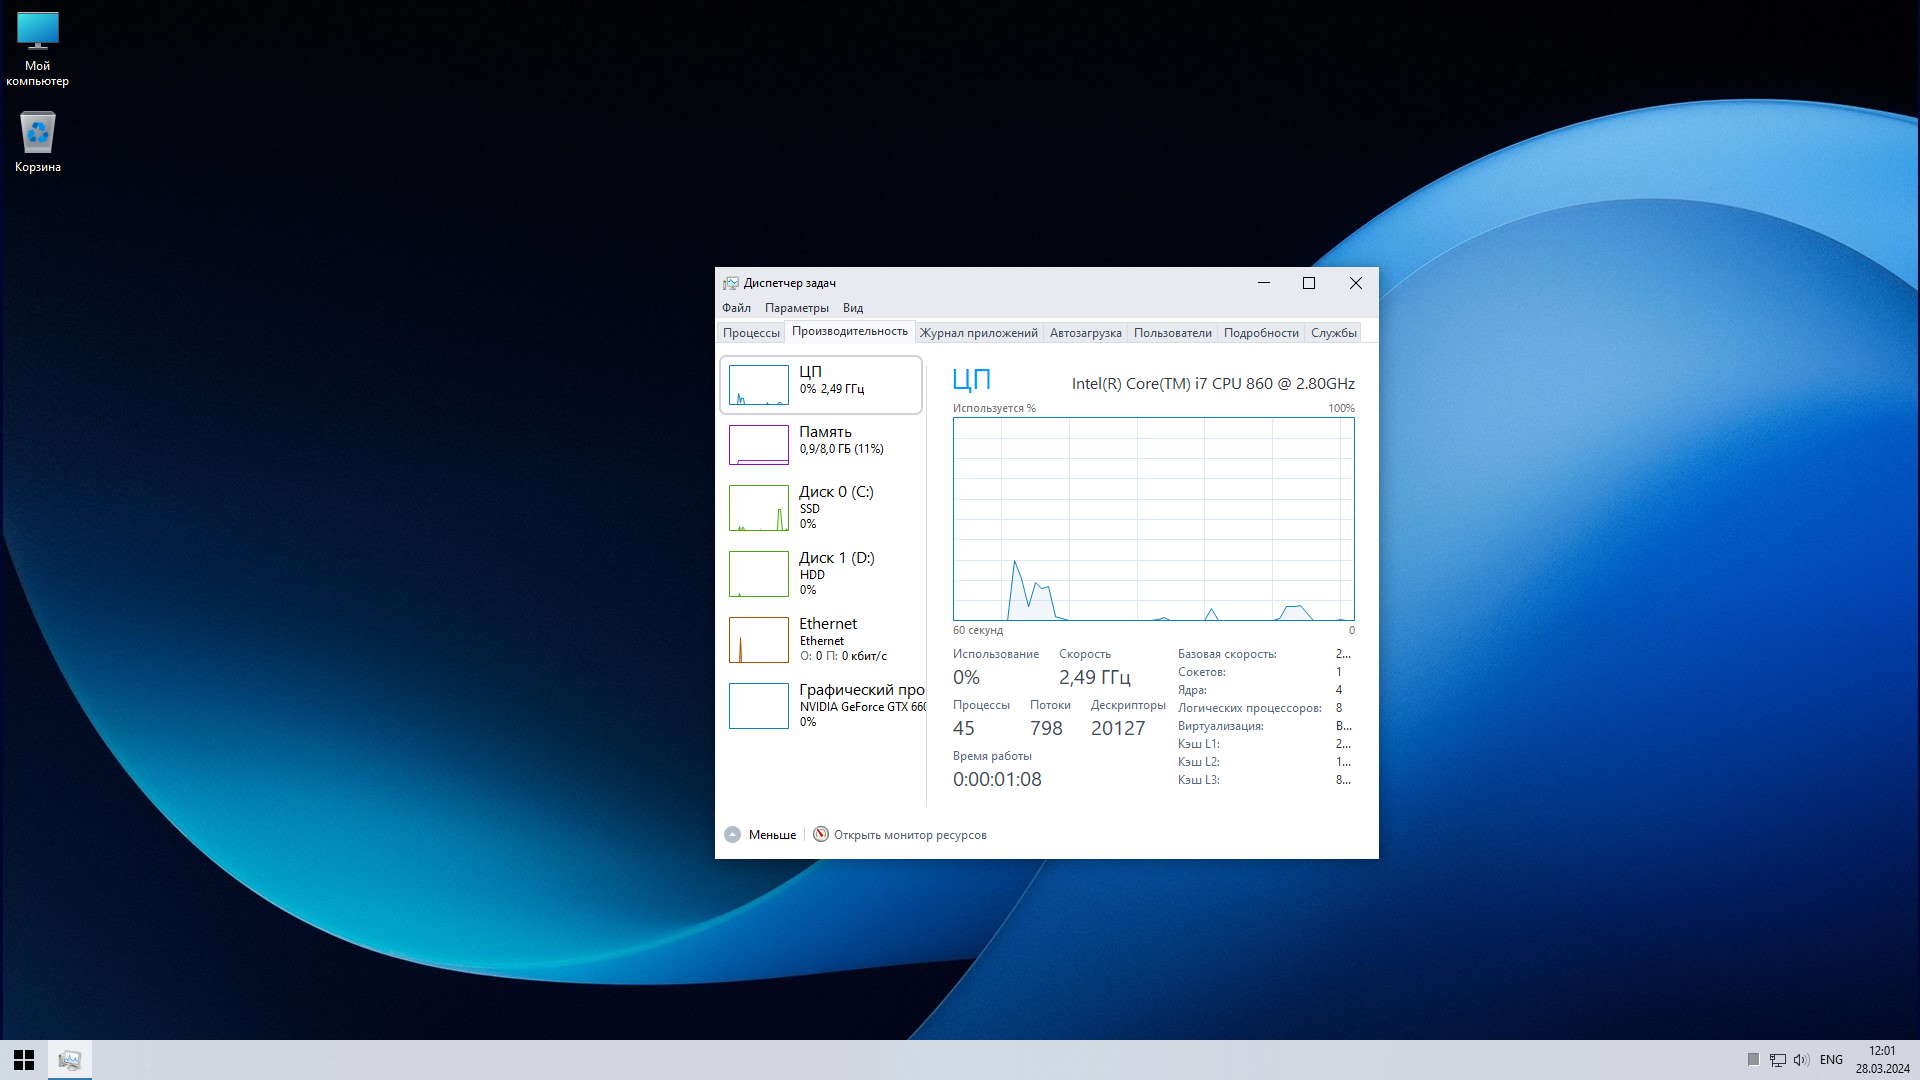Viewport: 1920px width, 1080px height.
Task: Select the CPU (ЦП) performance thumbnail graph
Action: pos(758,385)
